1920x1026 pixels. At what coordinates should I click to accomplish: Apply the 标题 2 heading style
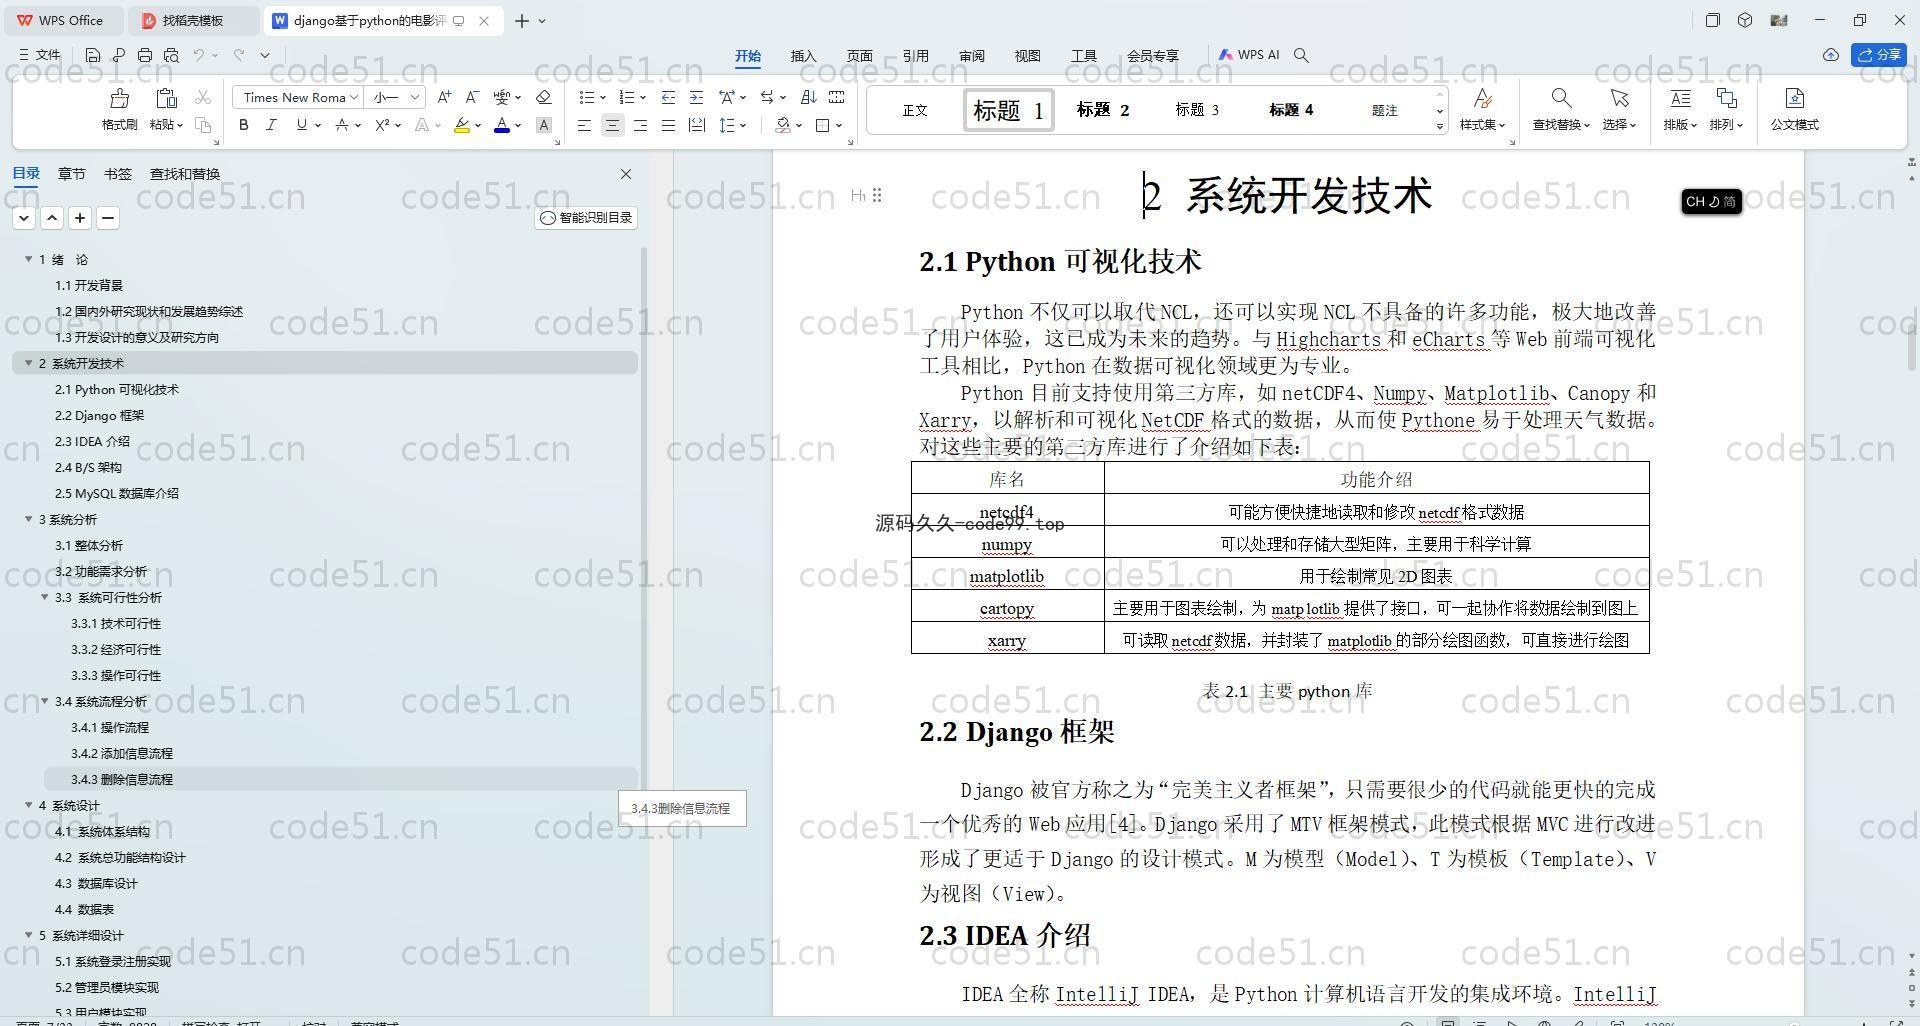(x=1103, y=110)
